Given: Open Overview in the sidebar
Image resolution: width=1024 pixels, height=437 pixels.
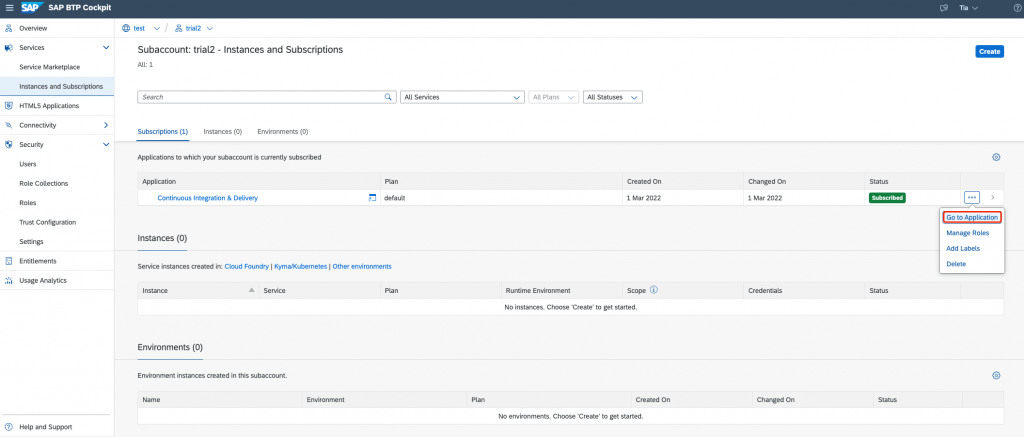Looking at the screenshot, I should pyautogui.click(x=33, y=28).
